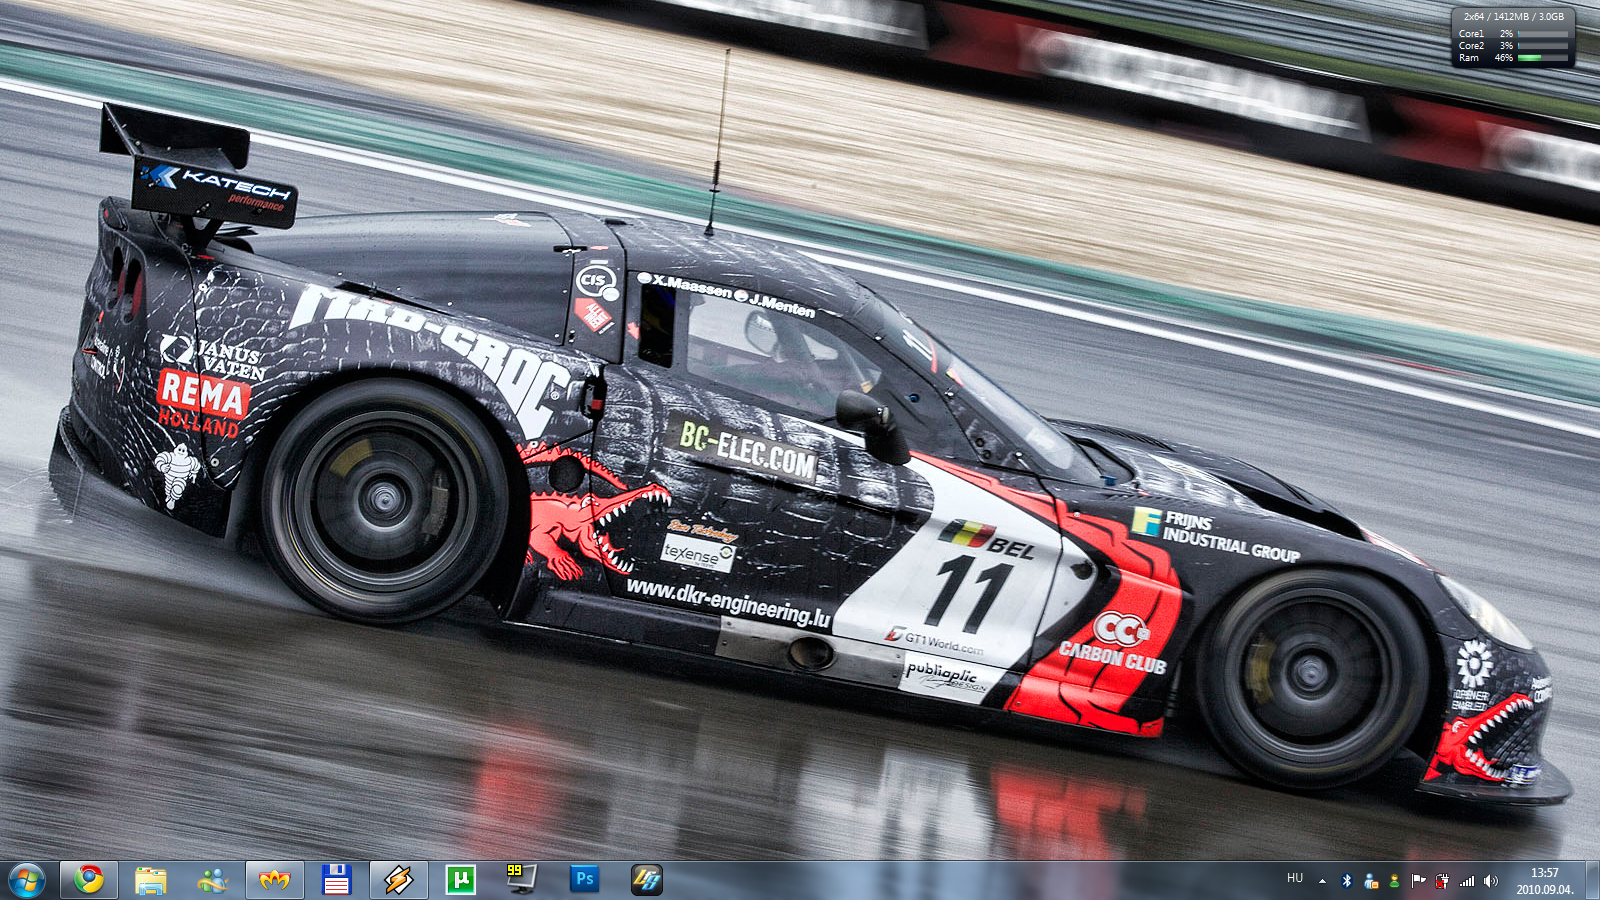Click the Show Desktop strip beside the clock
Viewport: 1600px width, 900px height.
(1592, 880)
